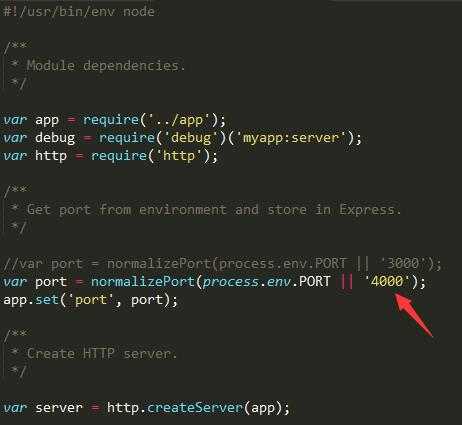This screenshot has height=425, width=462.
Task: Click 'require' on the var http line
Action: point(119,156)
